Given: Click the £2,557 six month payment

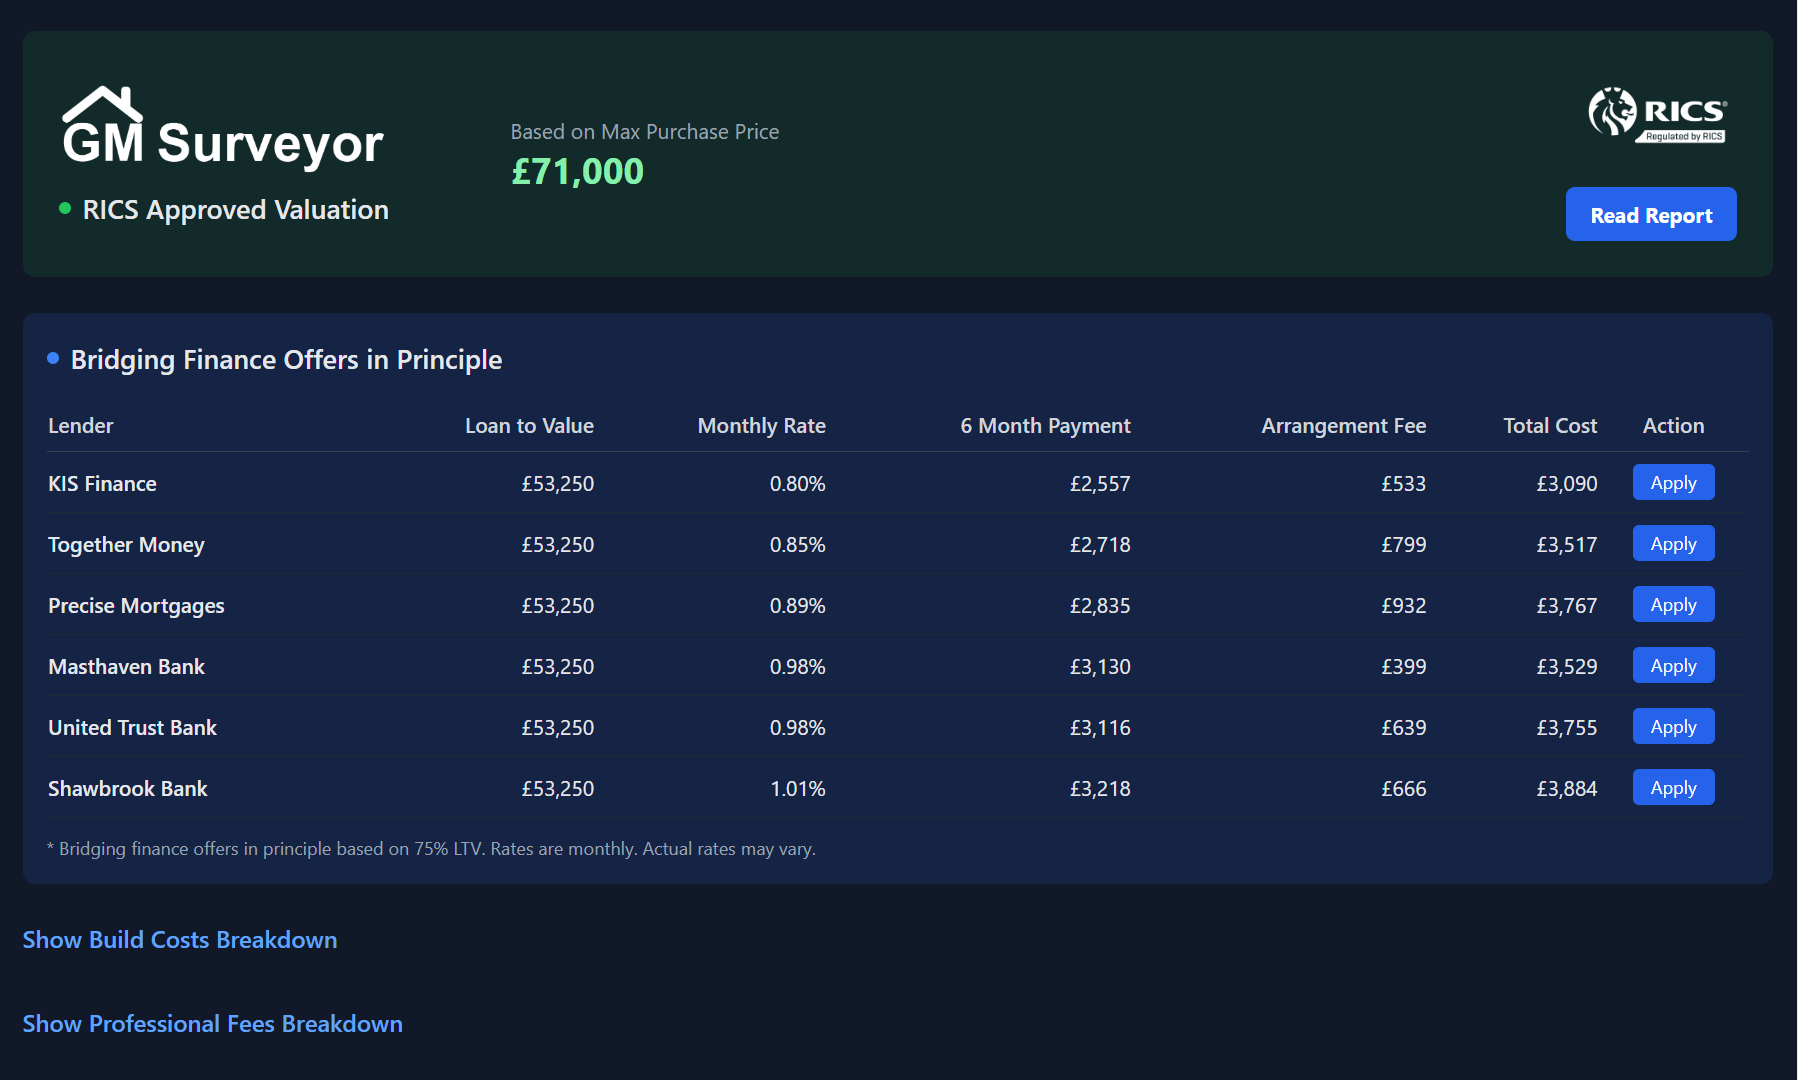Looking at the screenshot, I should pos(1100,484).
